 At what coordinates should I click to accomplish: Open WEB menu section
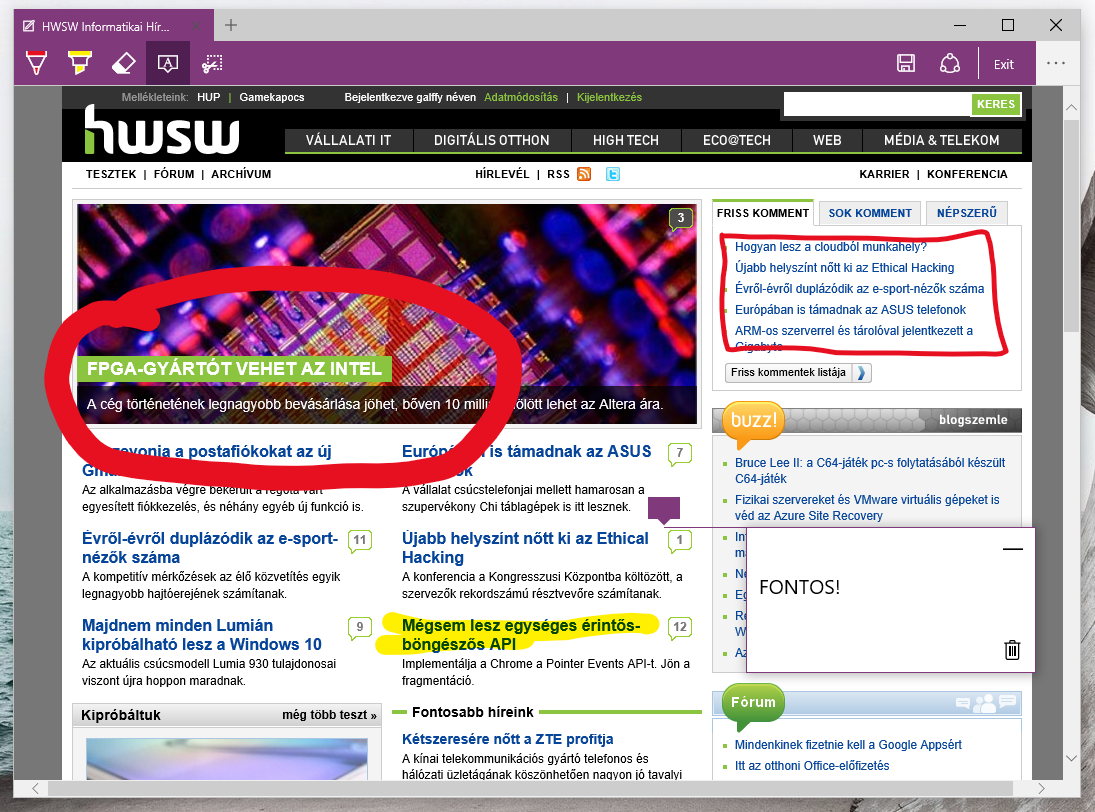(x=827, y=140)
